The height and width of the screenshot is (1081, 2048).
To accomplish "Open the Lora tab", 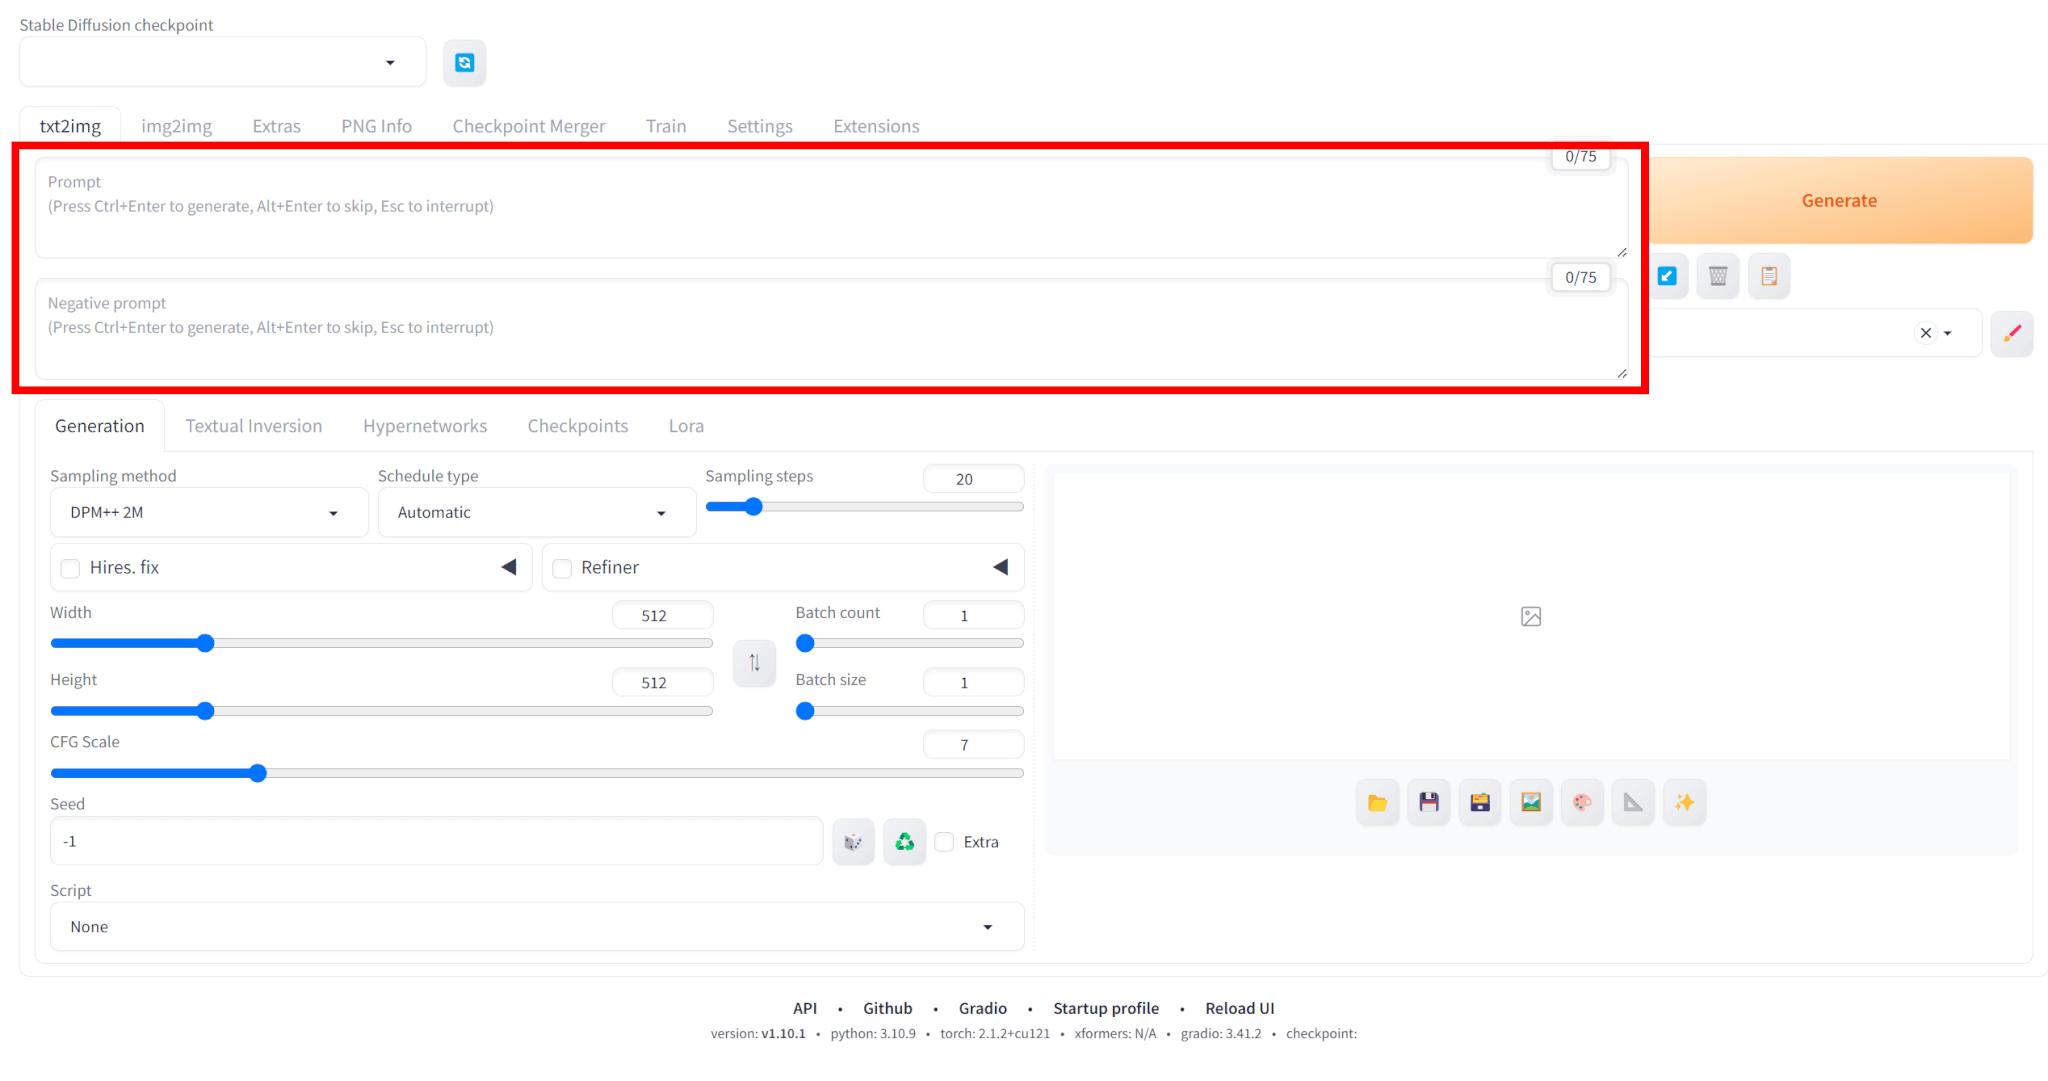I will (686, 426).
